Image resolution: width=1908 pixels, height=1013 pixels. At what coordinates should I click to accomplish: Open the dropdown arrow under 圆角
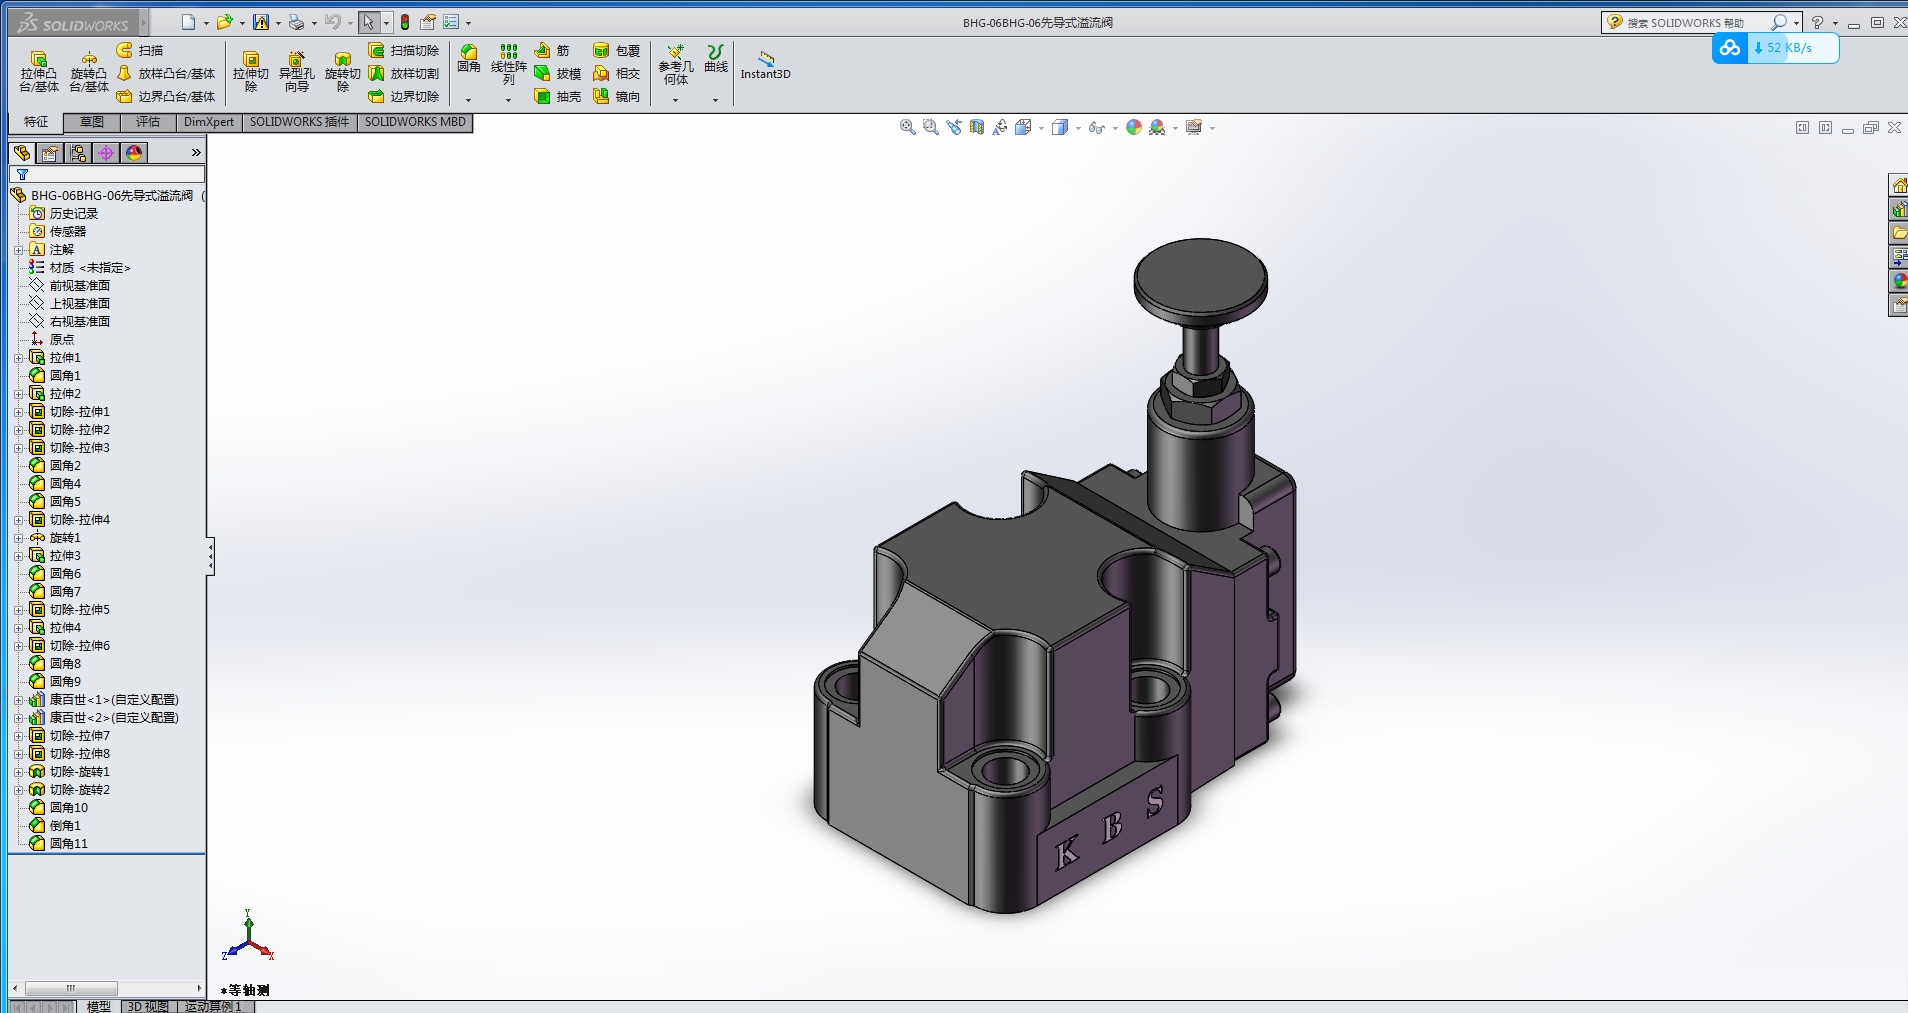pyautogui.click(x=468, y=100)
